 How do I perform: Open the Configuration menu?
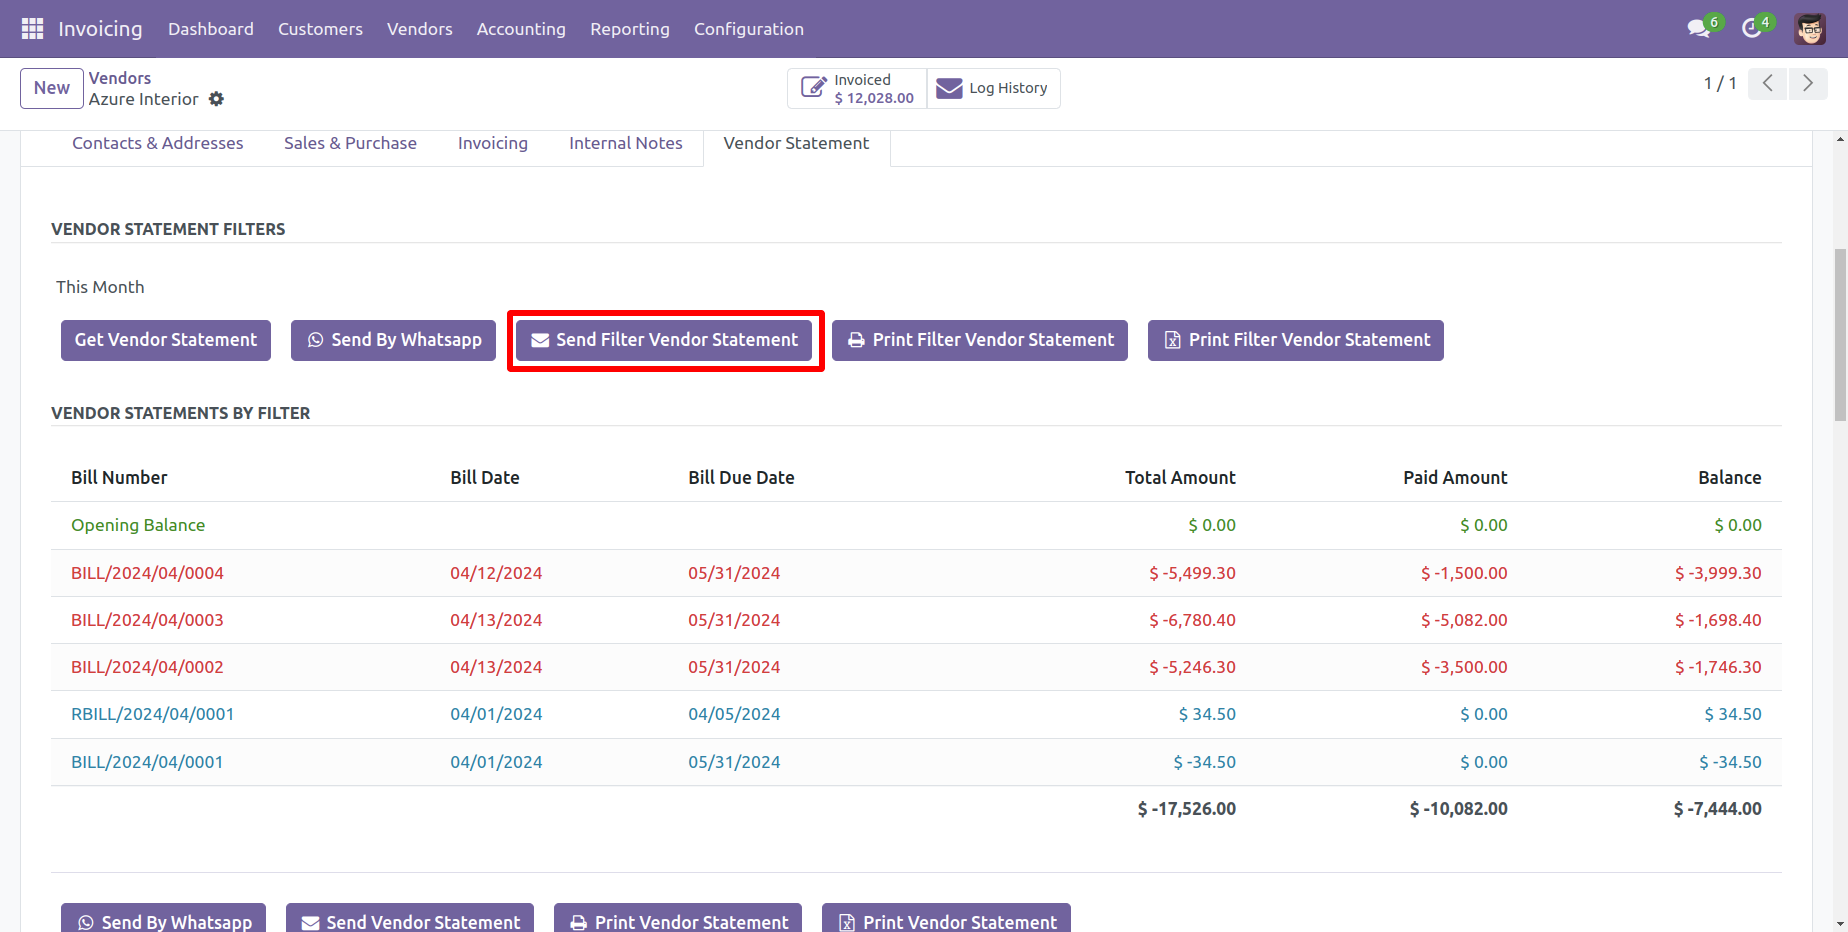(749, 29)
